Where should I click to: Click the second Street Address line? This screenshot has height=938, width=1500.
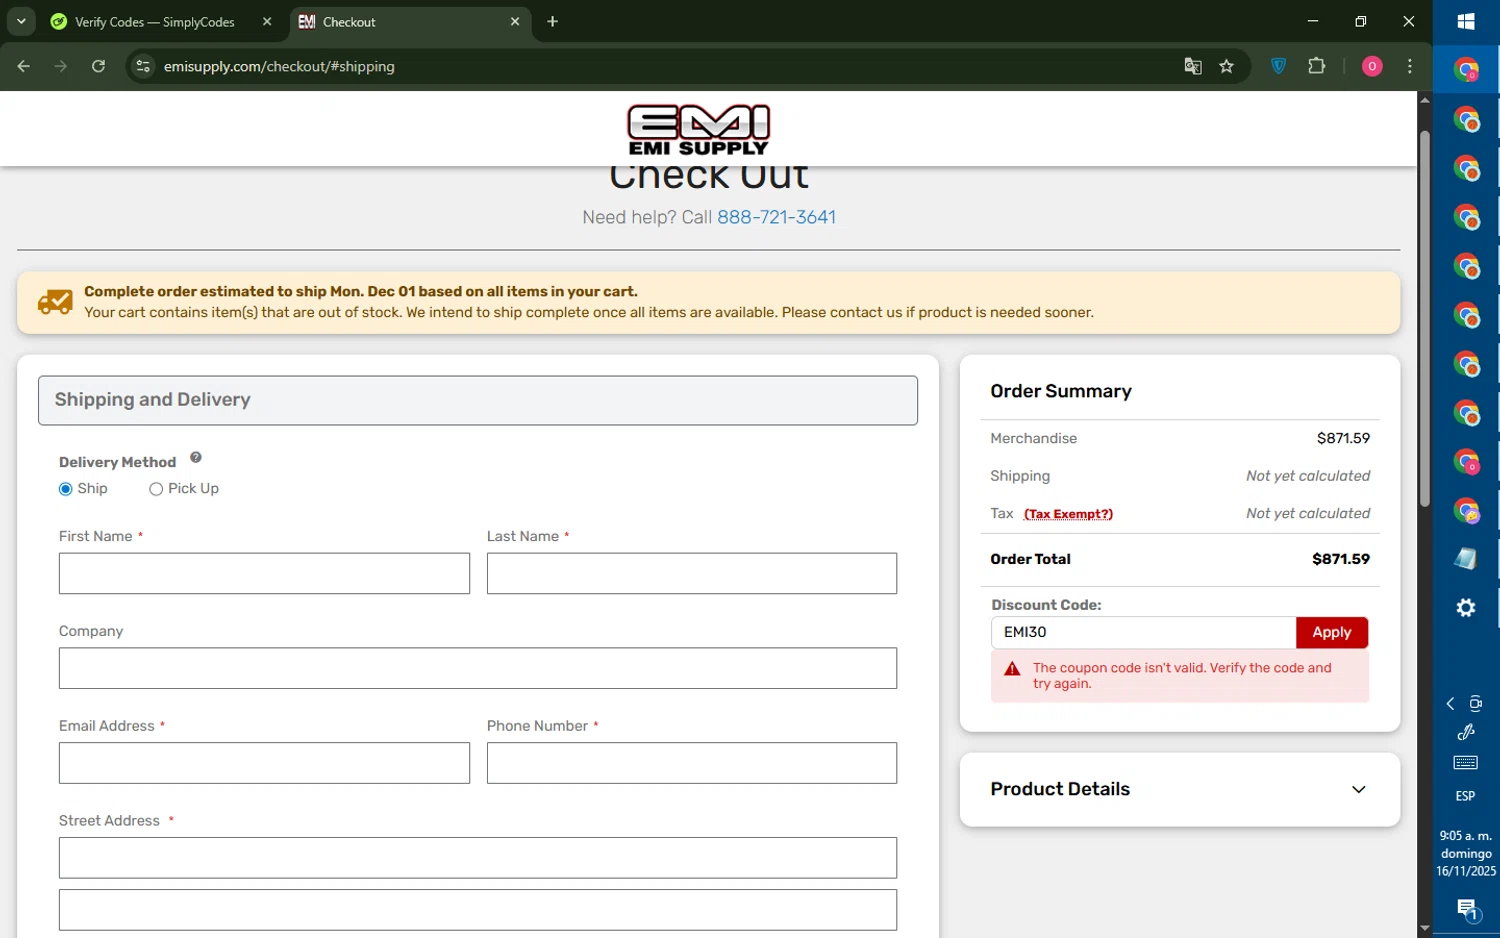coord(478,910)
